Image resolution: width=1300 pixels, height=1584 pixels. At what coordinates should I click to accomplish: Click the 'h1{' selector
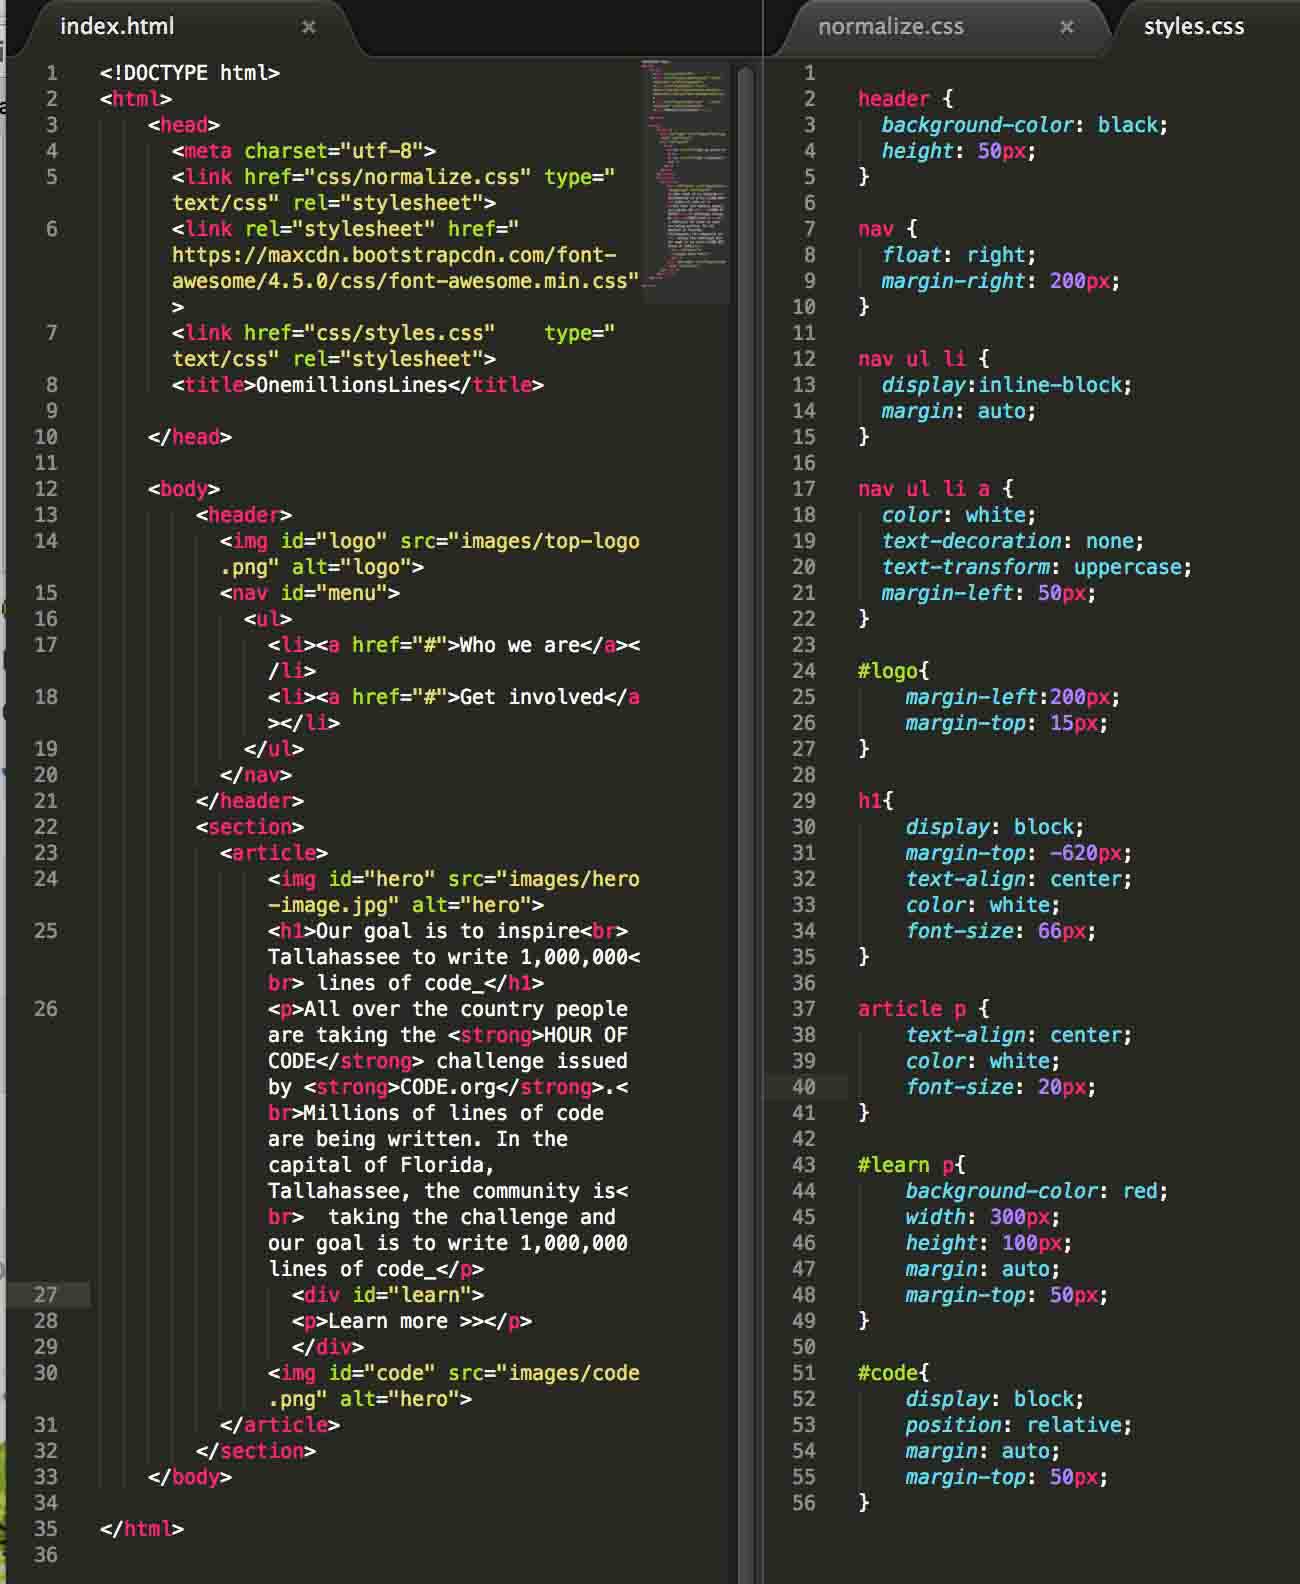point(876,801)
